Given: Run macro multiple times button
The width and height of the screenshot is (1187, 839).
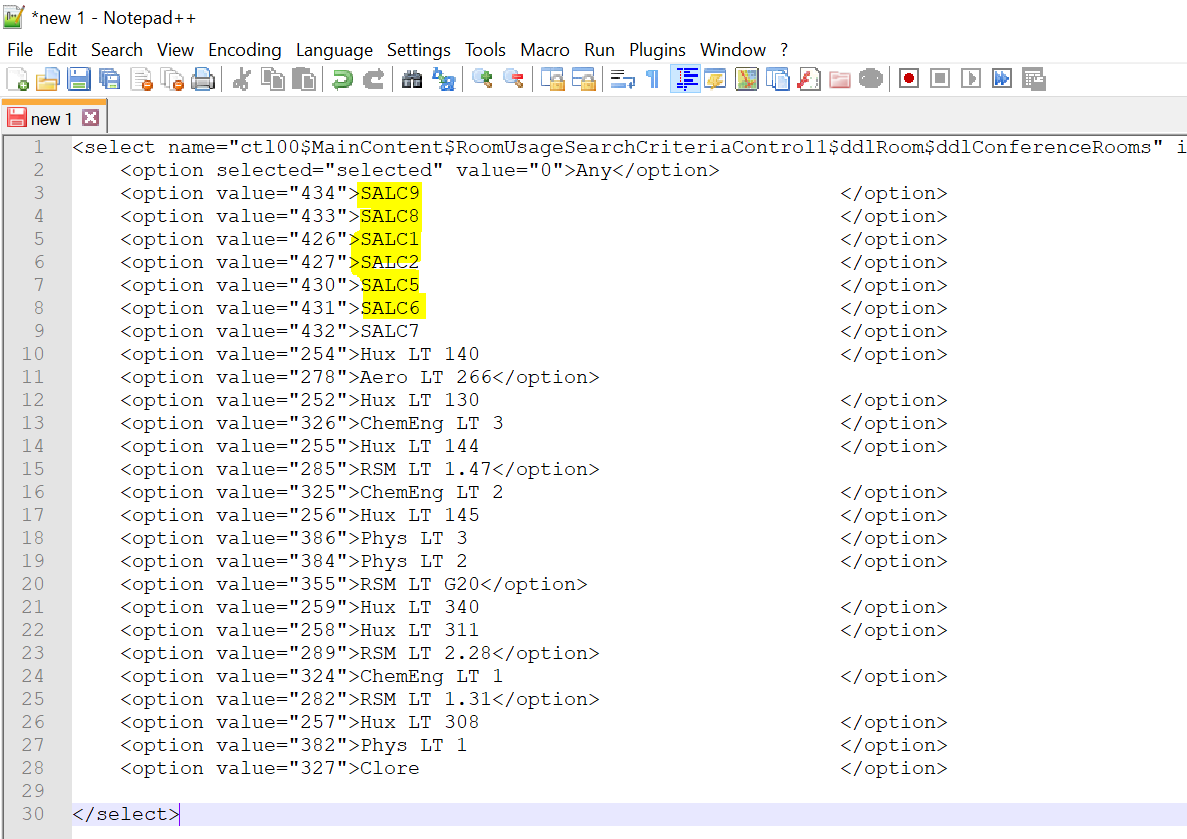Looking at the screenshot, I should coord(1002,79).
